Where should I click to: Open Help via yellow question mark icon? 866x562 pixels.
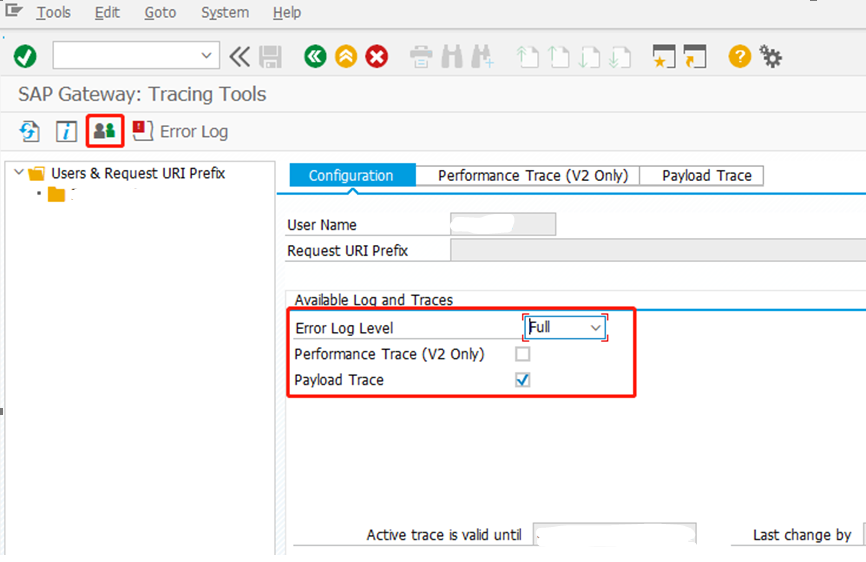(740, 56)
